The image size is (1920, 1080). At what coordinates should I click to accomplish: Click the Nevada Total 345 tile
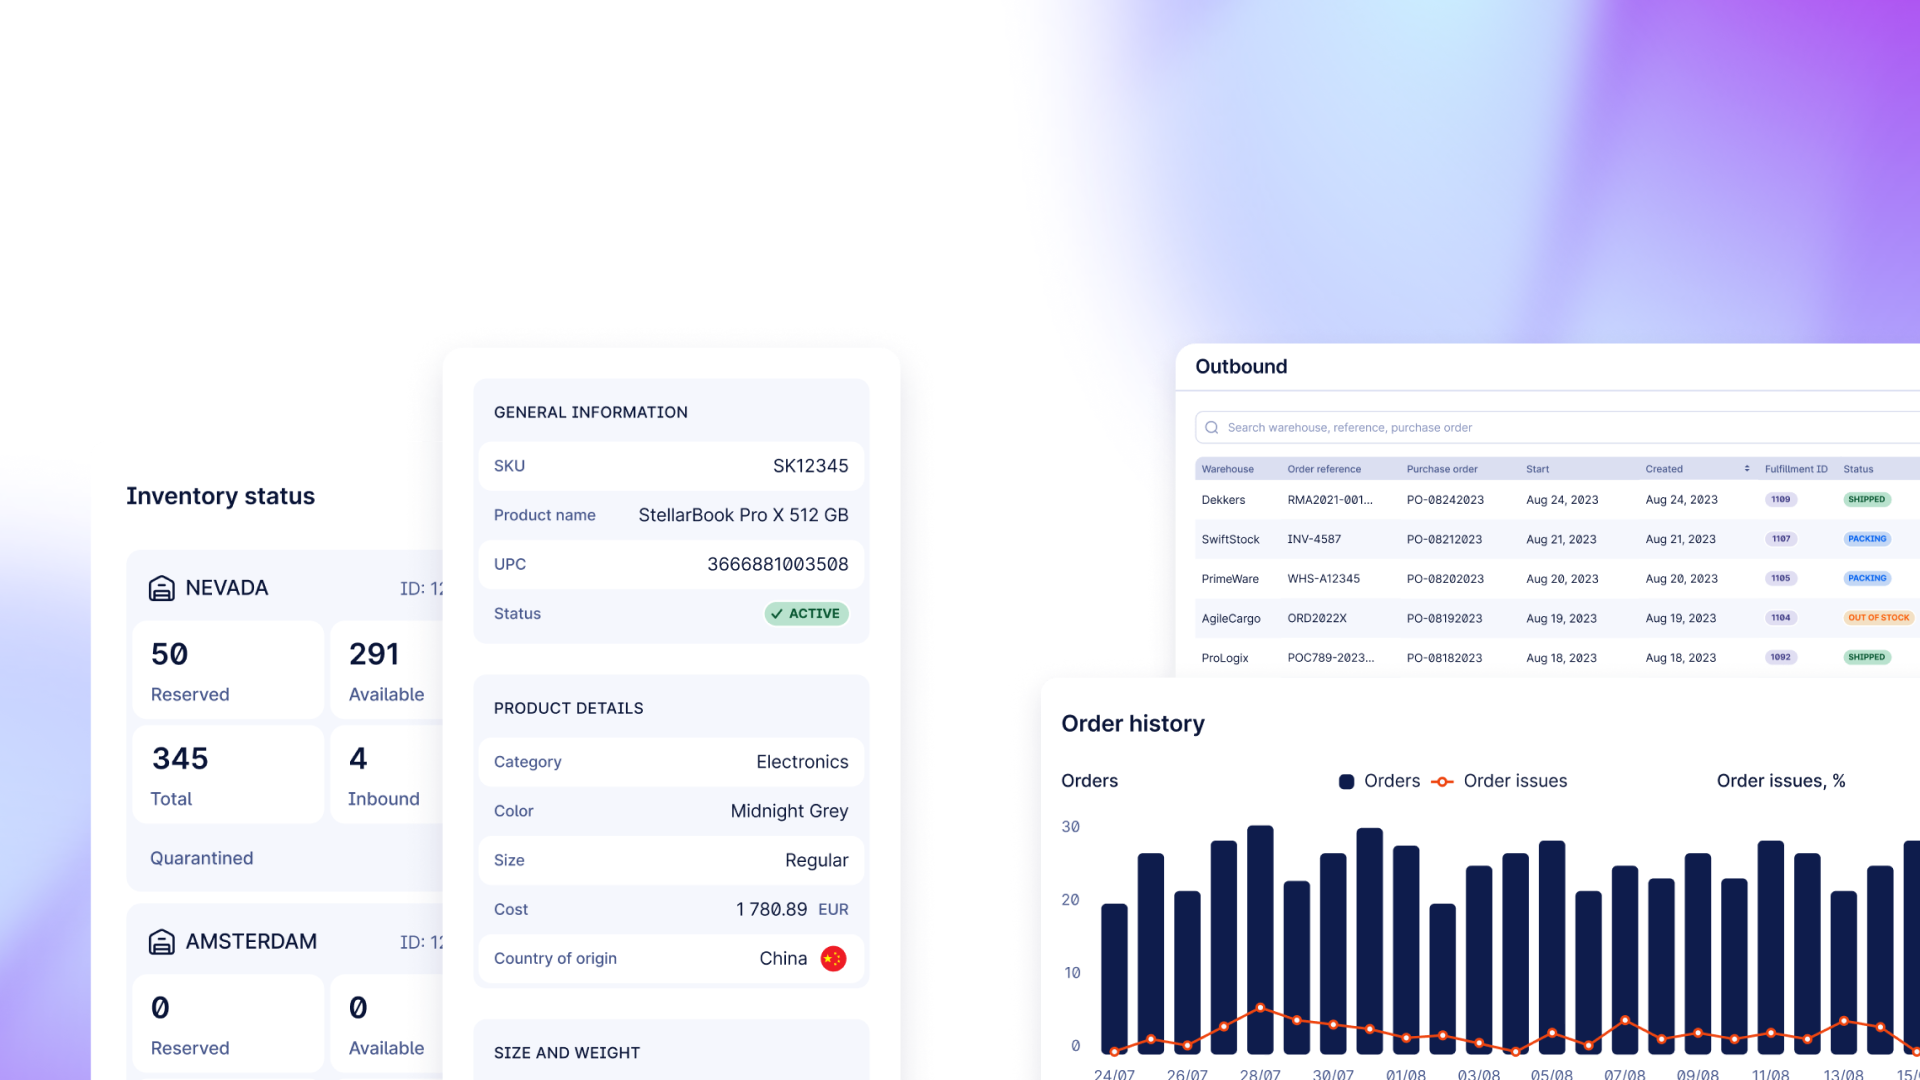point(228,775)
